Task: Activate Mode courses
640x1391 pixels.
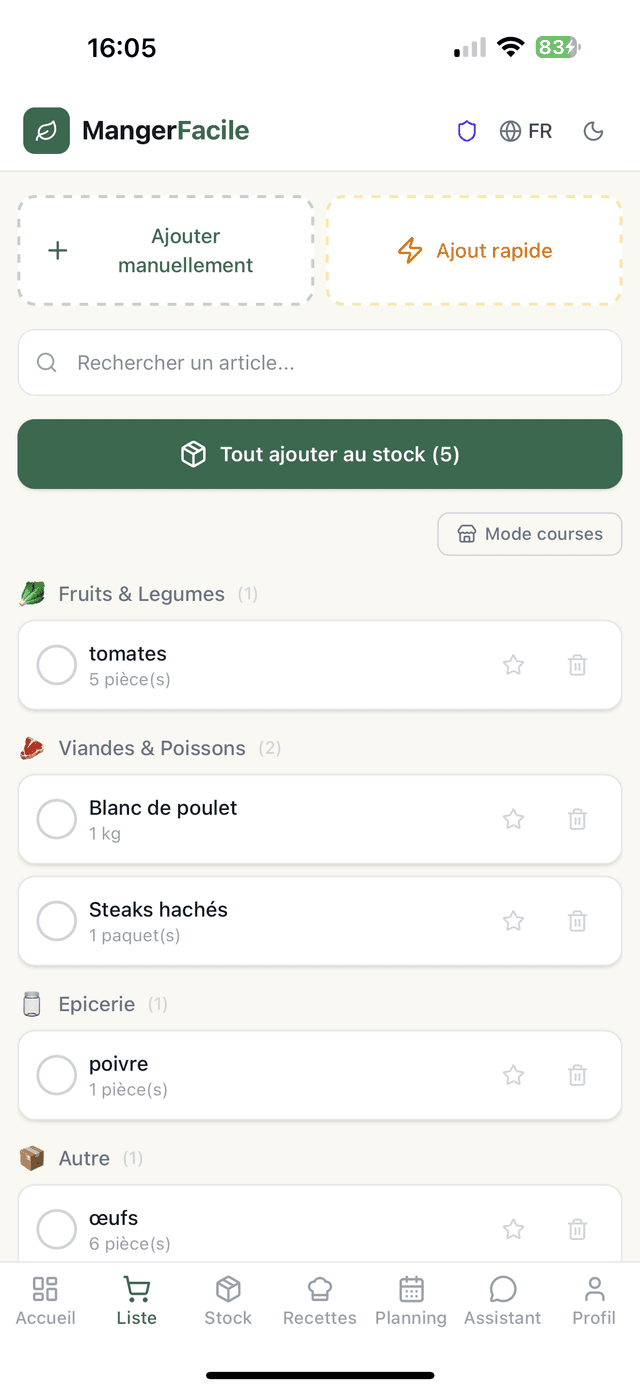Action: 529,534
